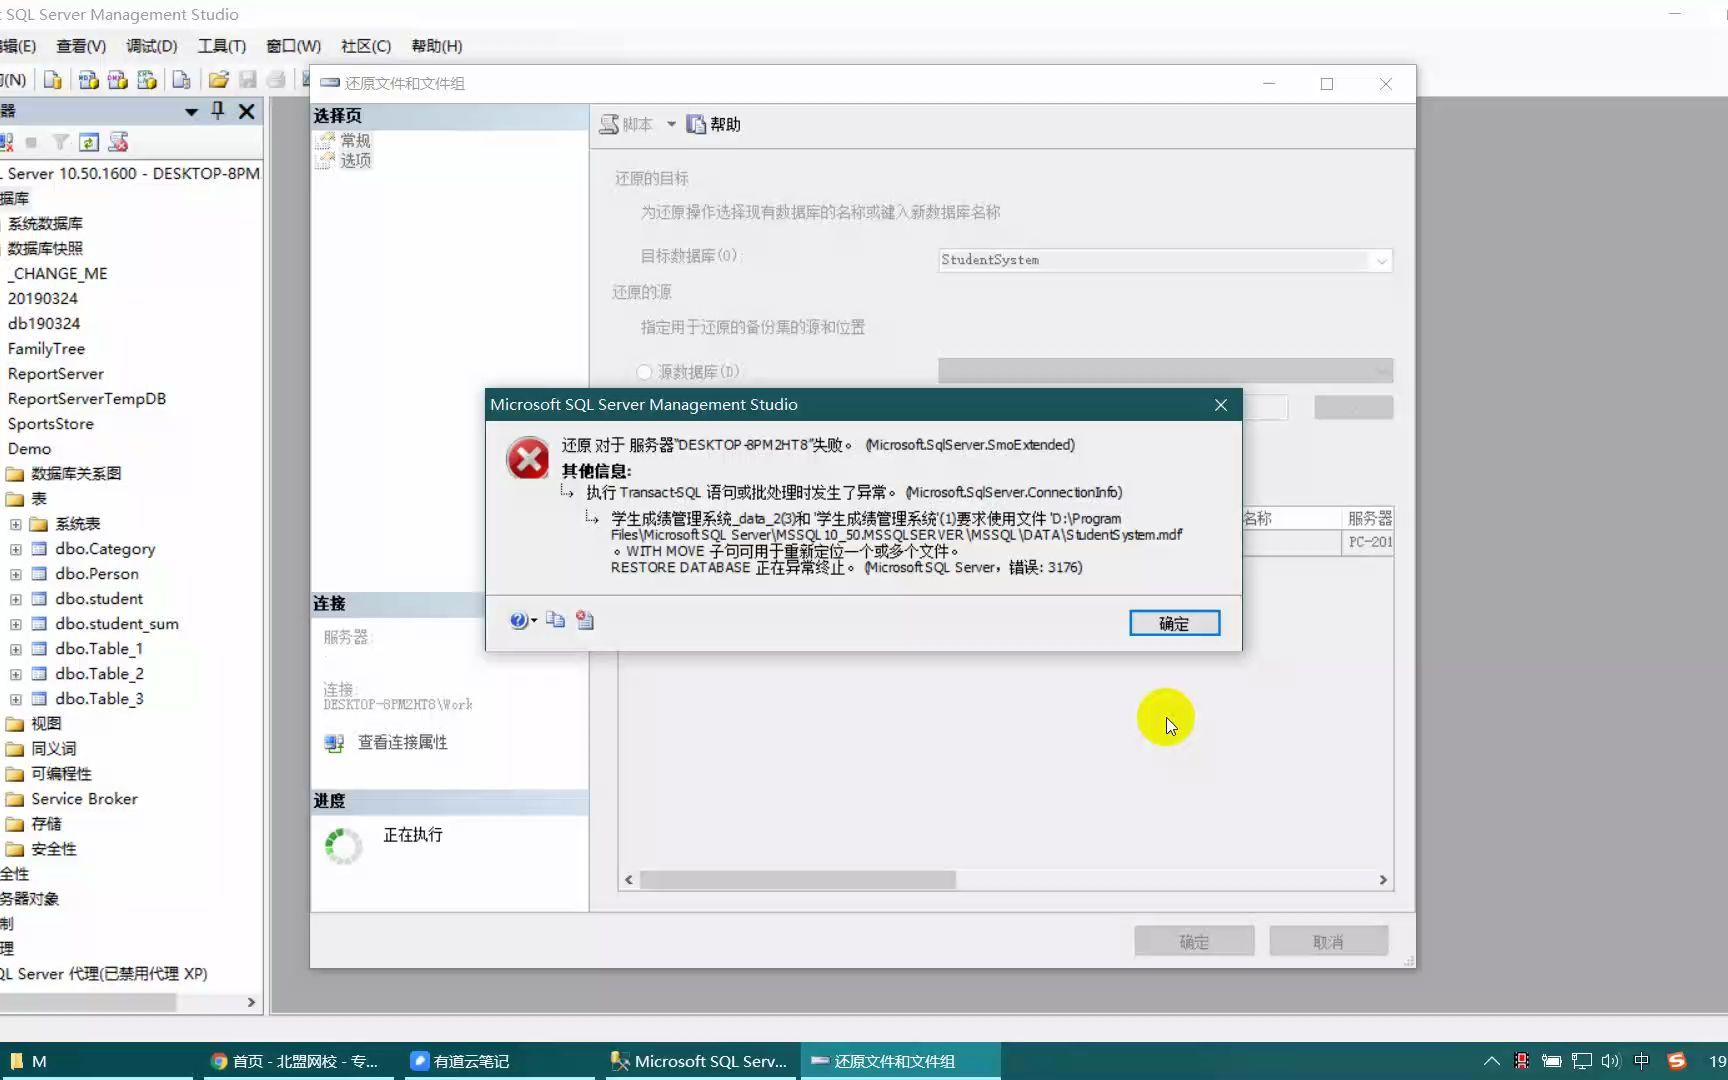Click the Refresh icon in Object Explorer toolbar
The width and height of the screenshot is (1728, 1080).
[x=89, y=142]
